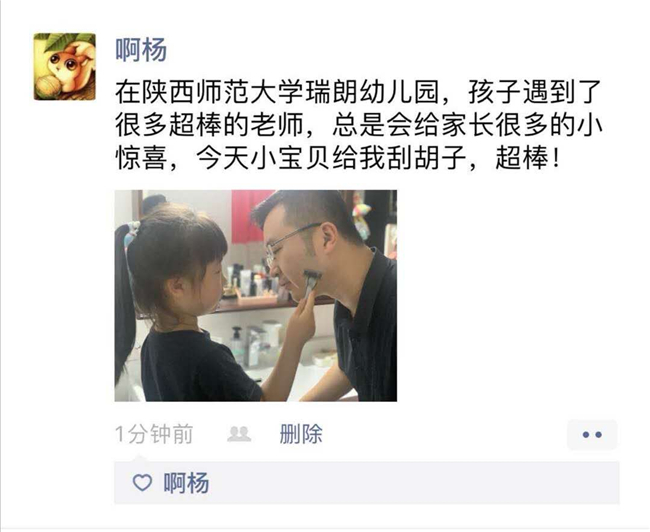Tap the walnut at the bottom of the avatar

pyautogui.click(x=49, y=86)
